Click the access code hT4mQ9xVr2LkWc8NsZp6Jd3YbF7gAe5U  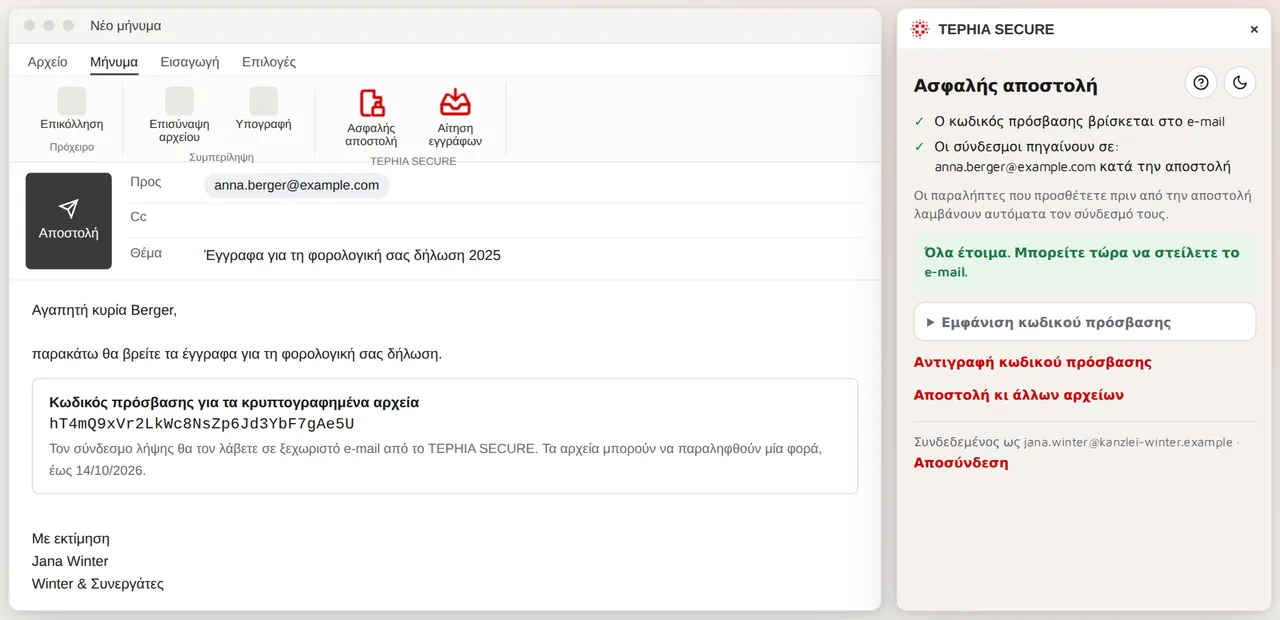(202, 423)
